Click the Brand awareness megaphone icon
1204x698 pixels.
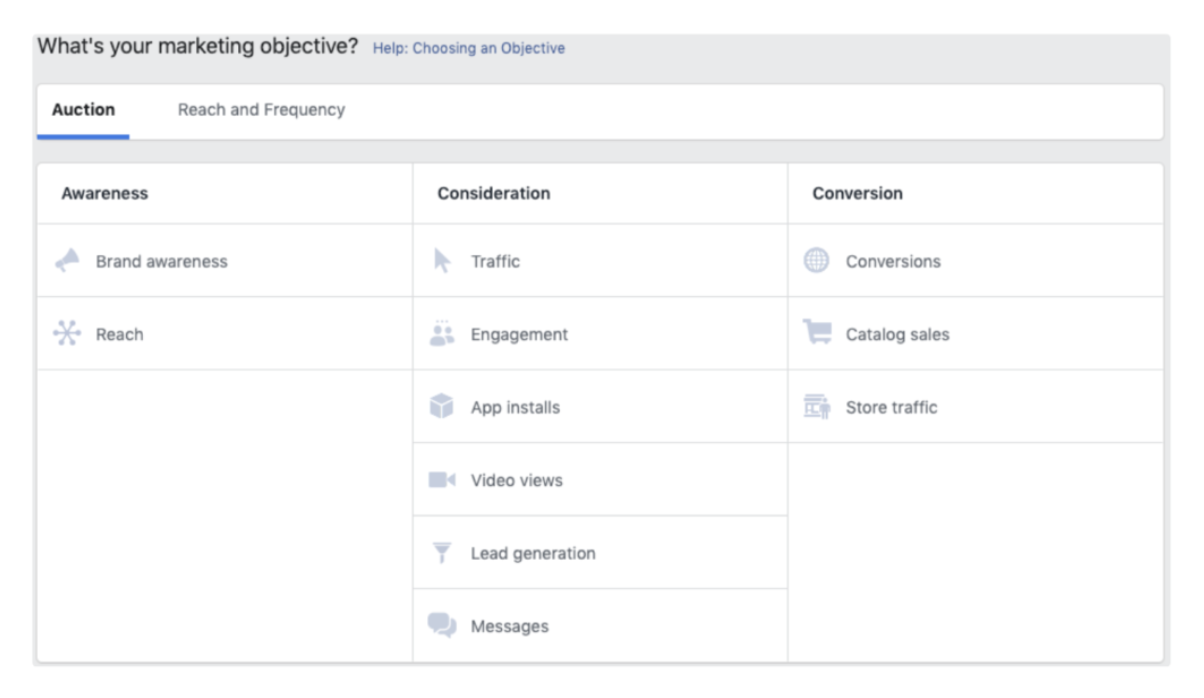click(x=67, y=261)
